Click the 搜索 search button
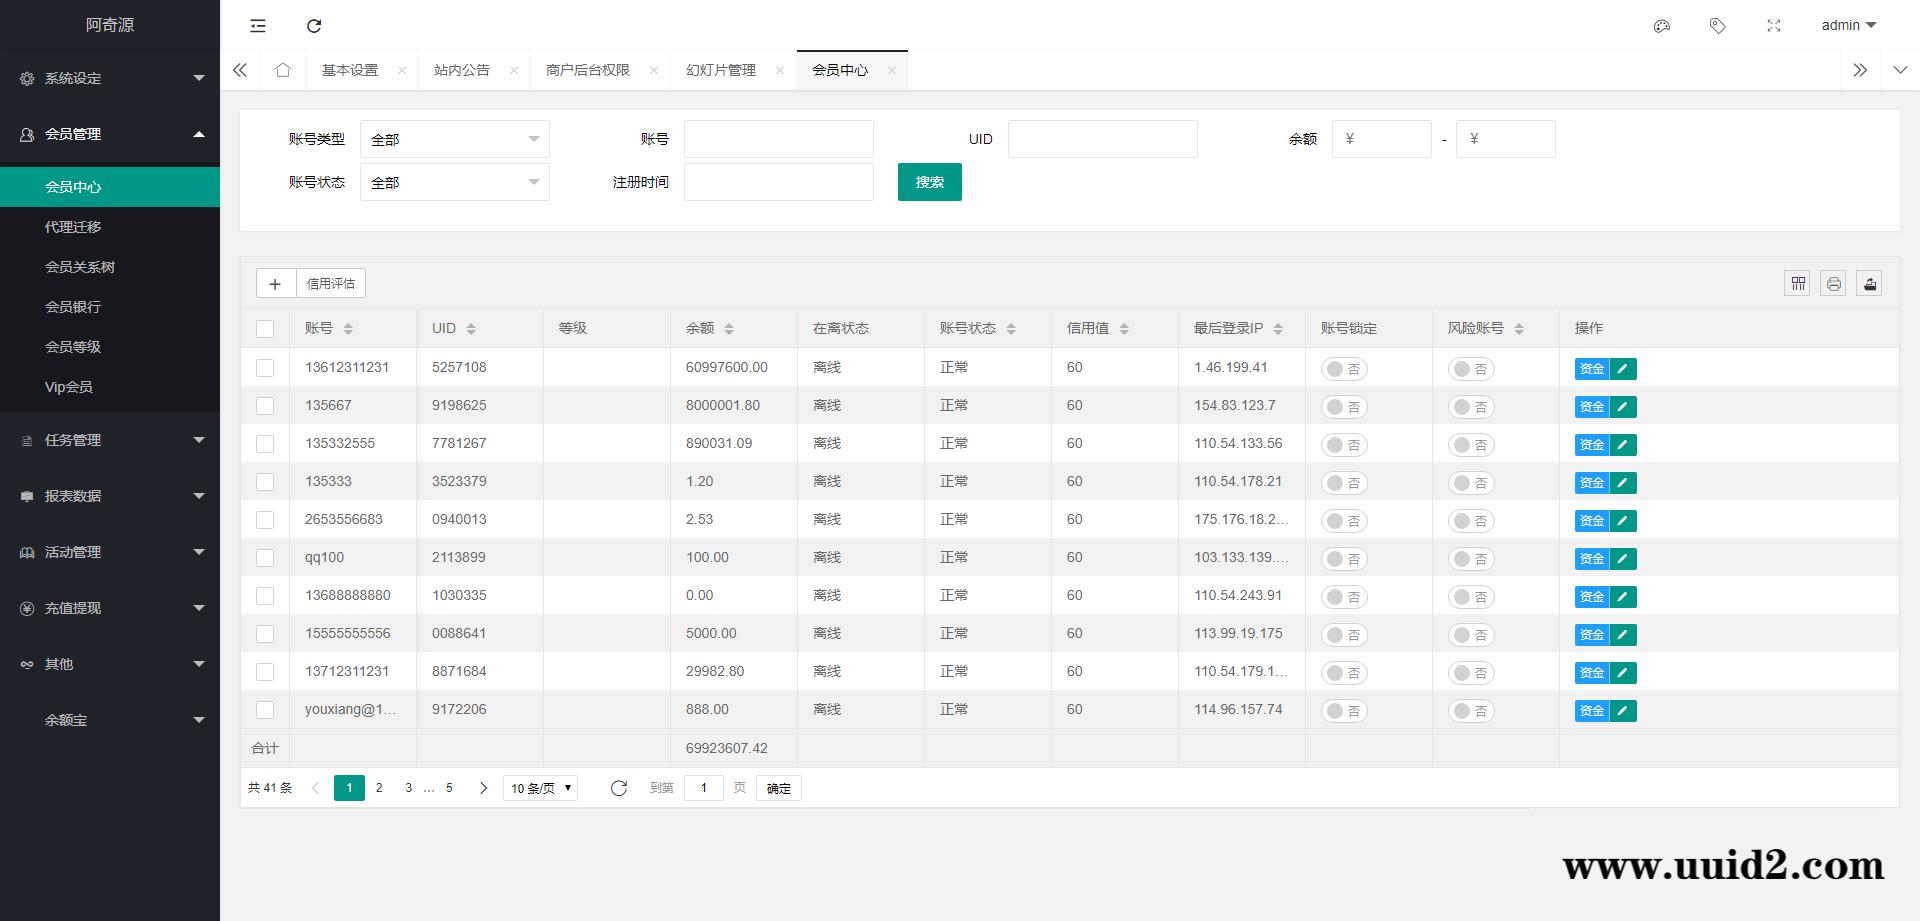 929,182
